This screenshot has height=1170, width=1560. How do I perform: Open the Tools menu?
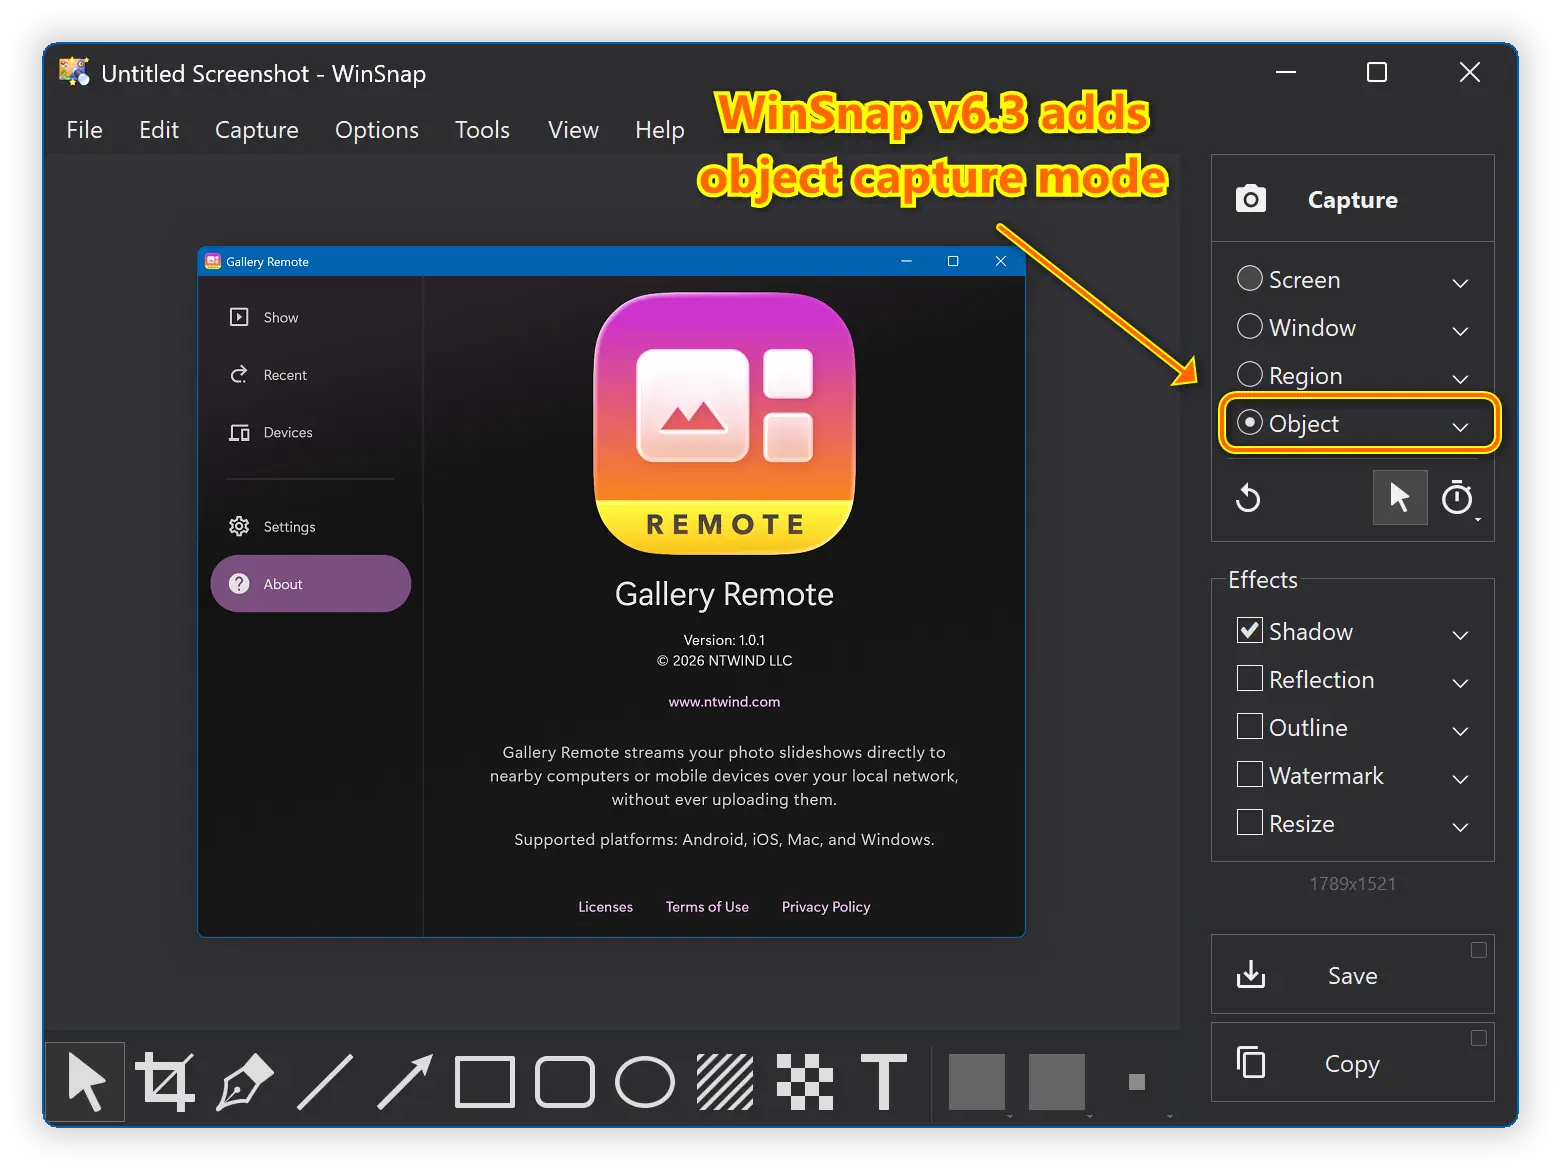tap(483, 130)
